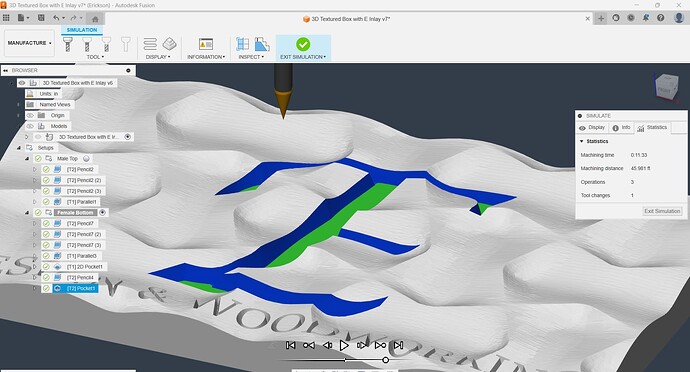Open the Help question mark icon
690x372 pixels.
click(660, 18)
